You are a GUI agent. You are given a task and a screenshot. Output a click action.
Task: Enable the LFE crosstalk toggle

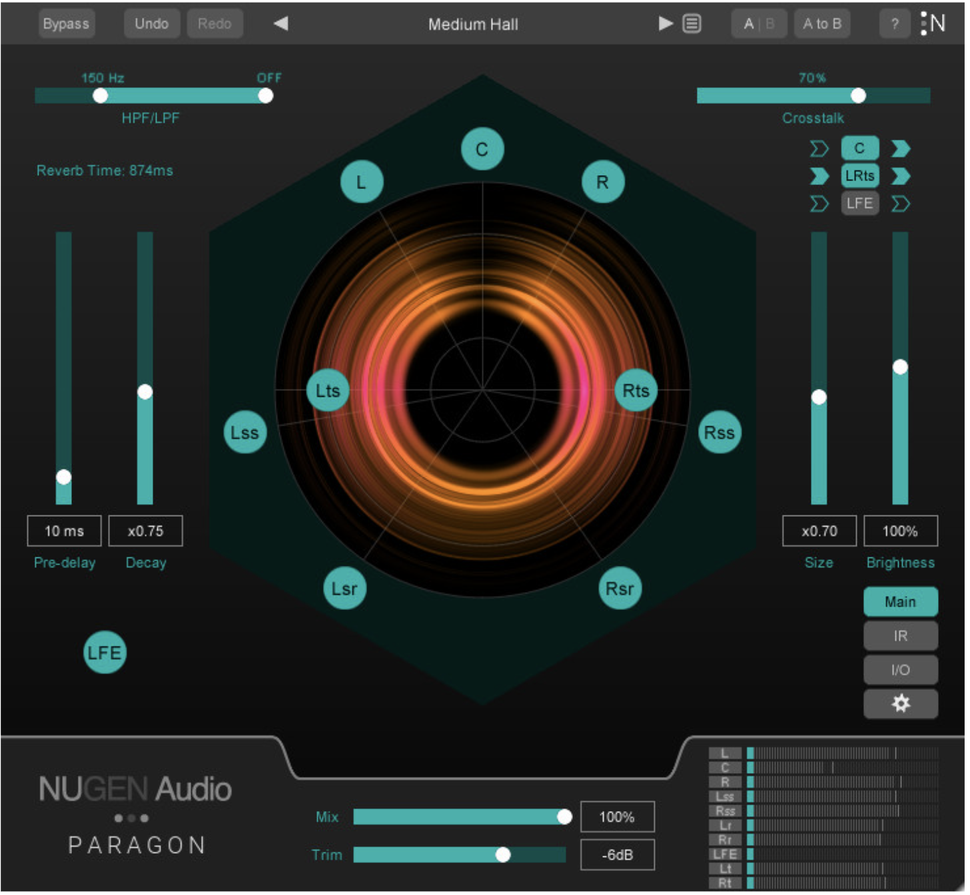coord(860,203)
